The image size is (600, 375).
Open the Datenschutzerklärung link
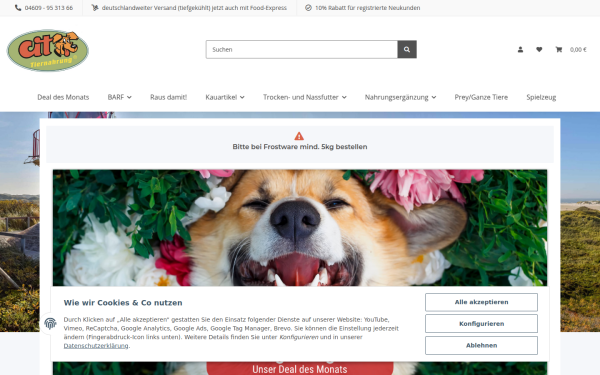96,346
